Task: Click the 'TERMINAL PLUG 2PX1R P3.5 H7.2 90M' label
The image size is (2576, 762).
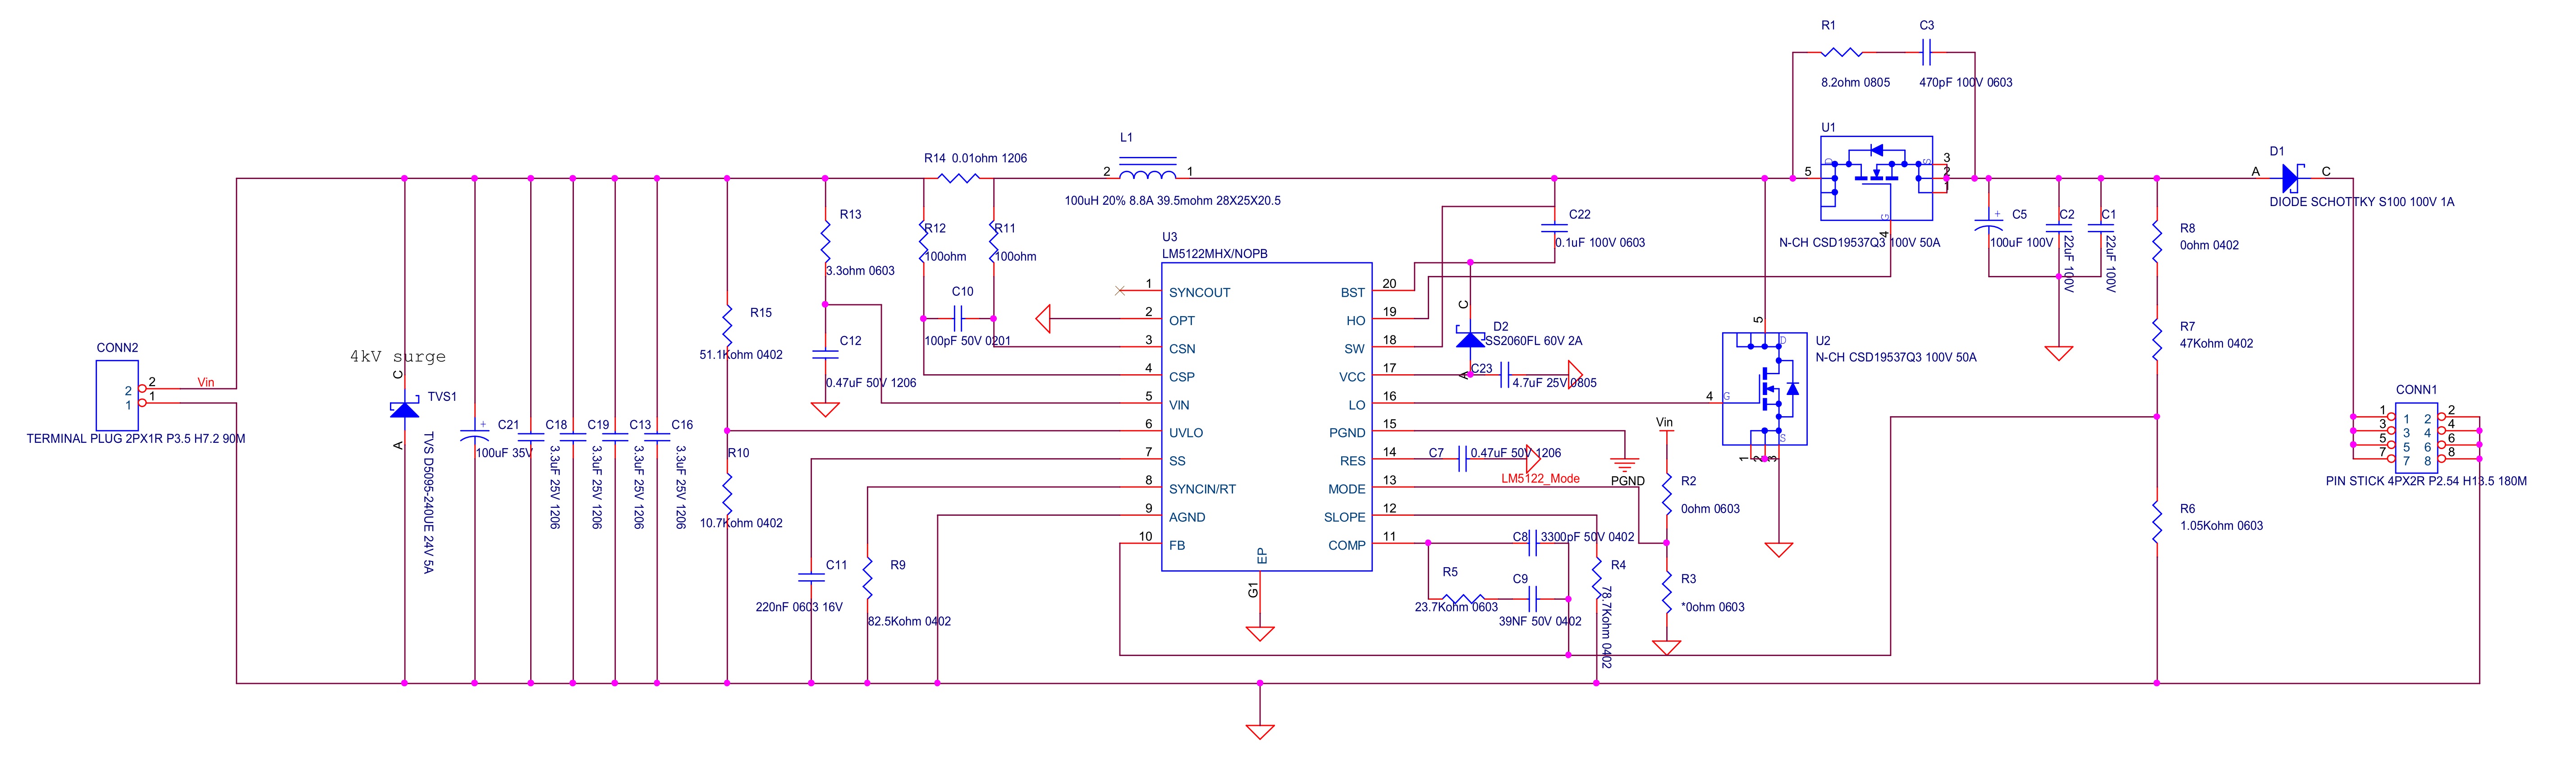Action: [136, 439]
